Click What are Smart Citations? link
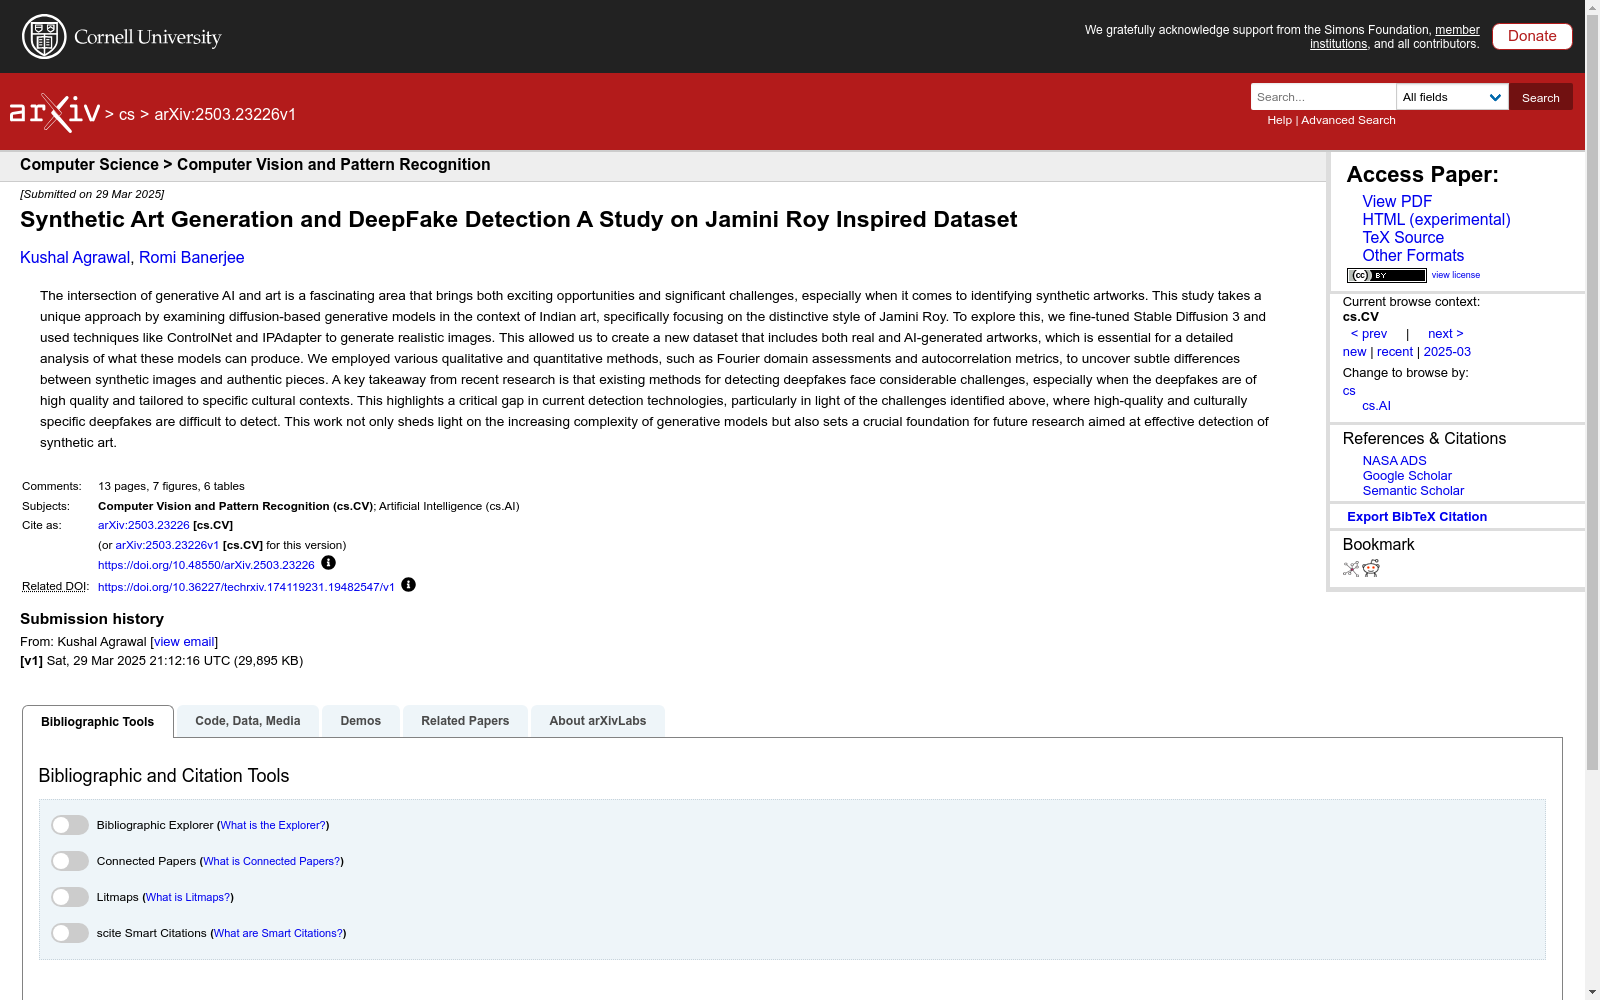Image resolution: width=1600 pixels, height=1000 pixels. [278, 933]
